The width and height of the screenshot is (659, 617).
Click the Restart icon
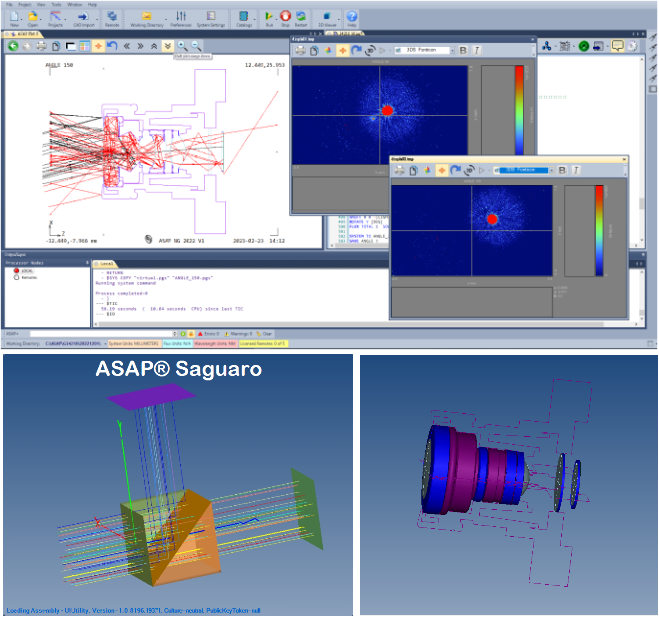point(301,16)
